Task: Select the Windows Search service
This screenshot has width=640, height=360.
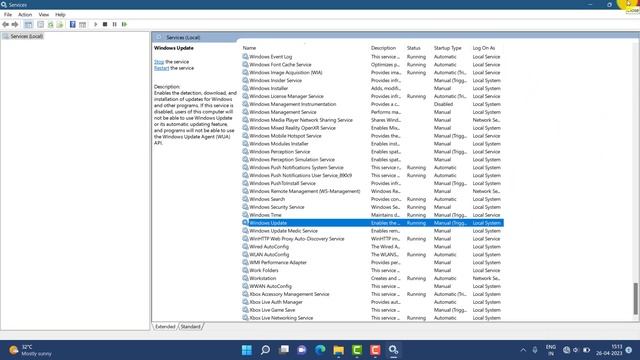Action: click(x=372, y=199)
